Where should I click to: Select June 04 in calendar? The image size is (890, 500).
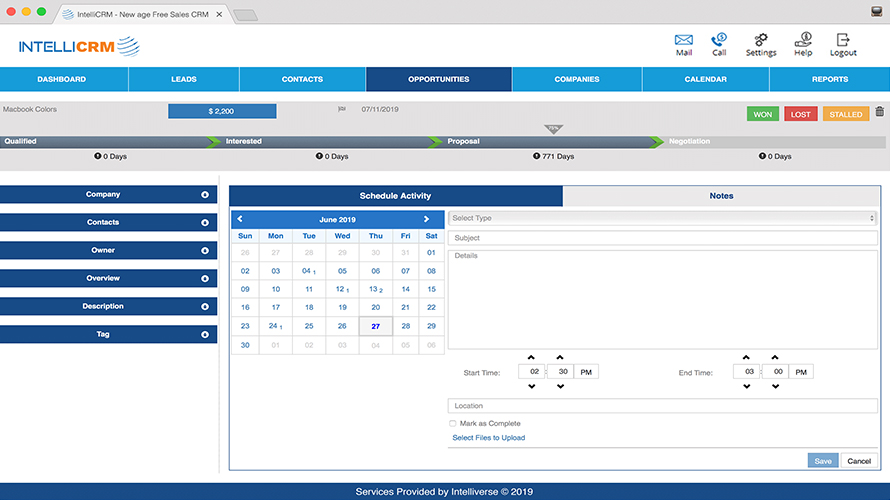[x=308, y=271]
